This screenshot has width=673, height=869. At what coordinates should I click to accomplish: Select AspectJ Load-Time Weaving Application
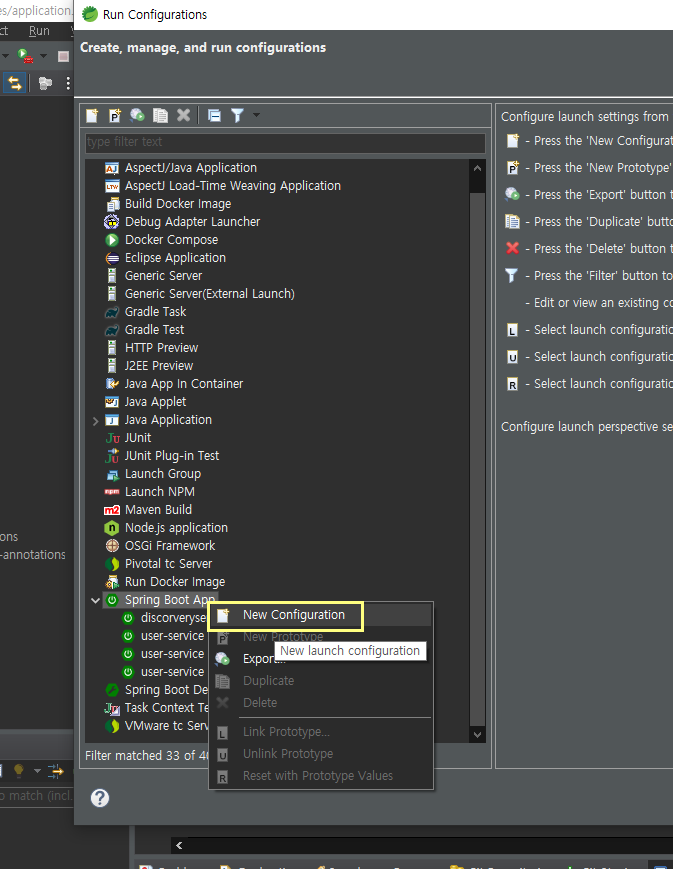tap(233, 186)
